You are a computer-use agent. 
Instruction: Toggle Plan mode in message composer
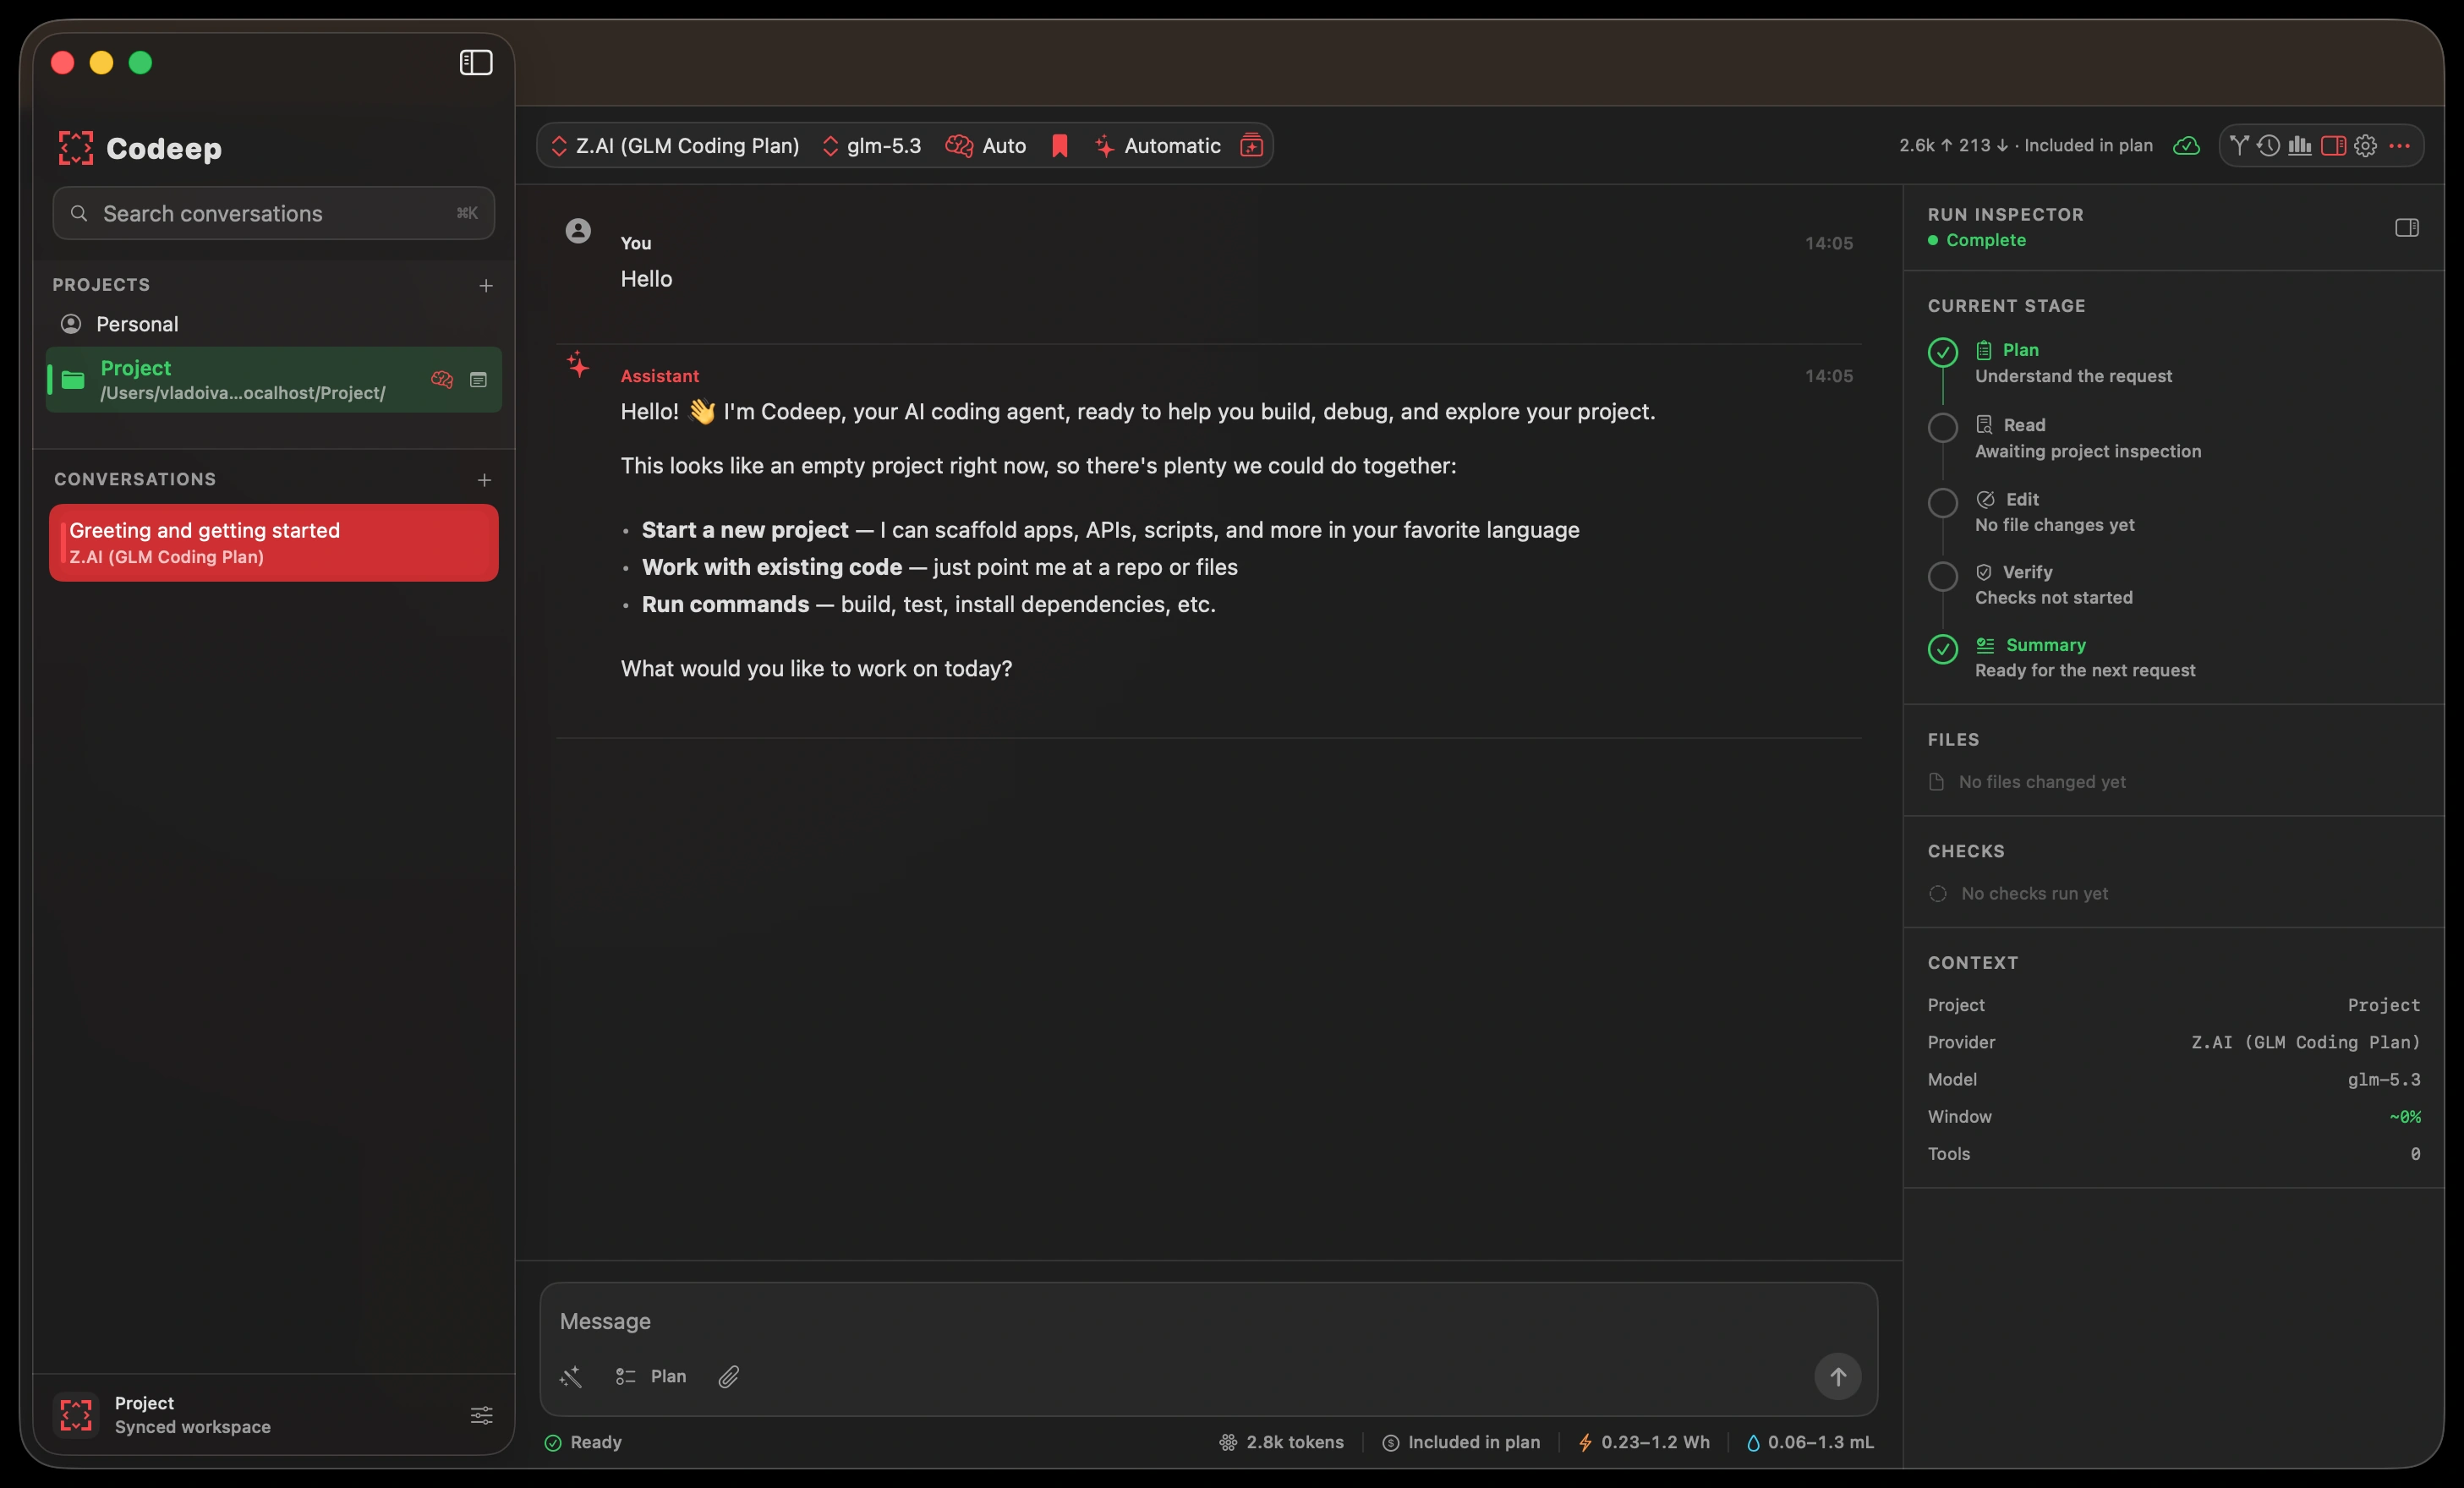(651, 1377)
